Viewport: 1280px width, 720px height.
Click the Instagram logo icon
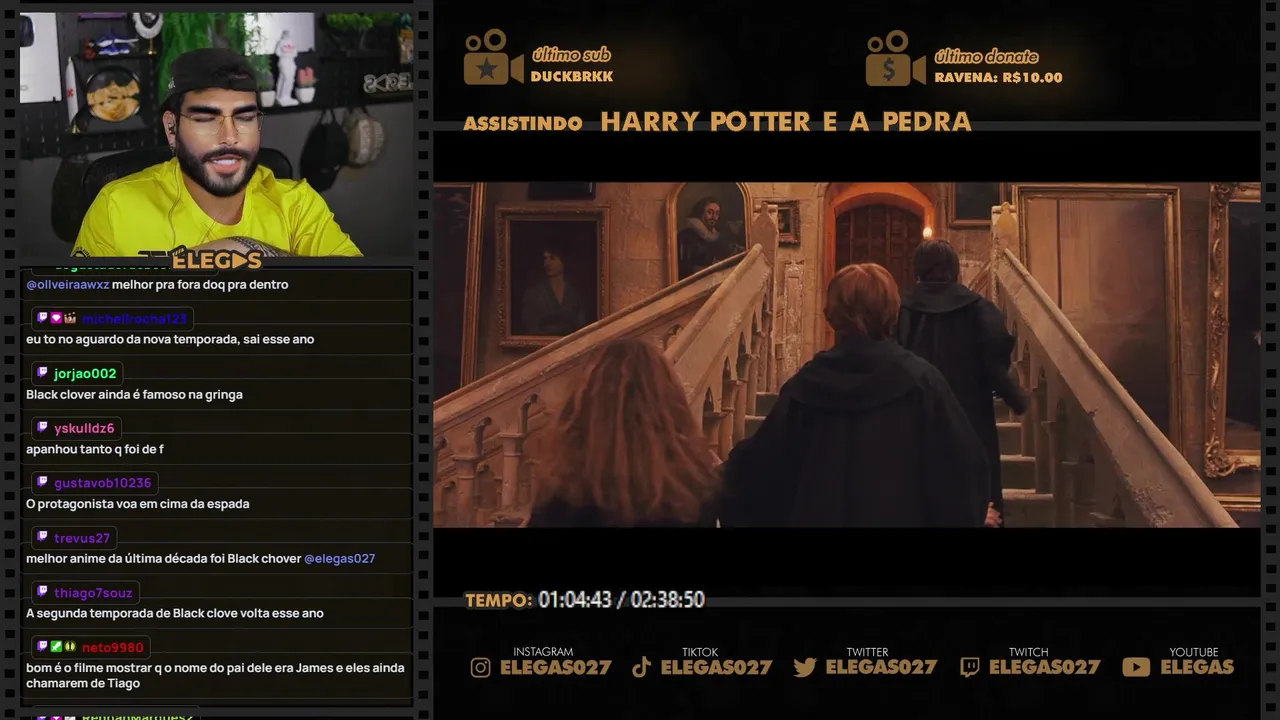click(x=481, y=667)
